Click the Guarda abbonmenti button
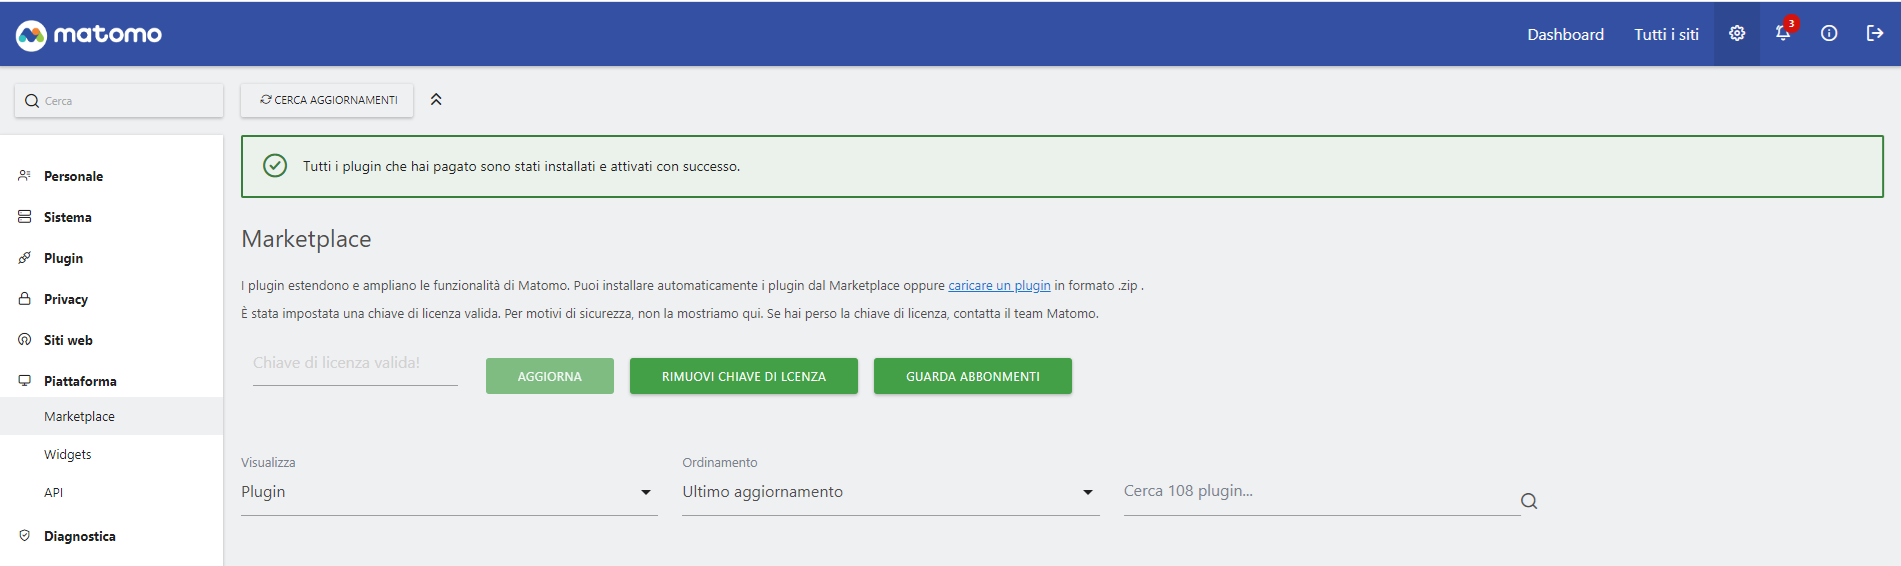1901x566 pixels. [973, 376]
